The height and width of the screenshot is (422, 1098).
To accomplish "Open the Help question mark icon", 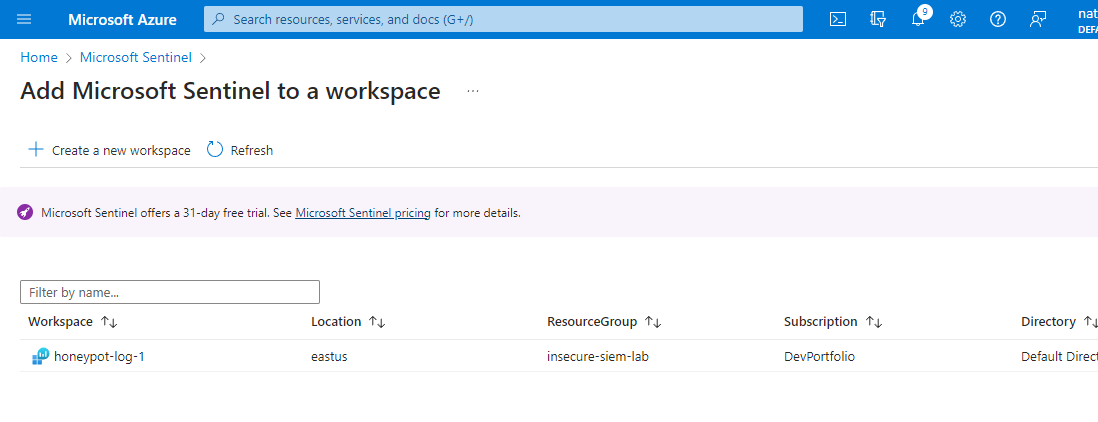I will coord(997,19).
